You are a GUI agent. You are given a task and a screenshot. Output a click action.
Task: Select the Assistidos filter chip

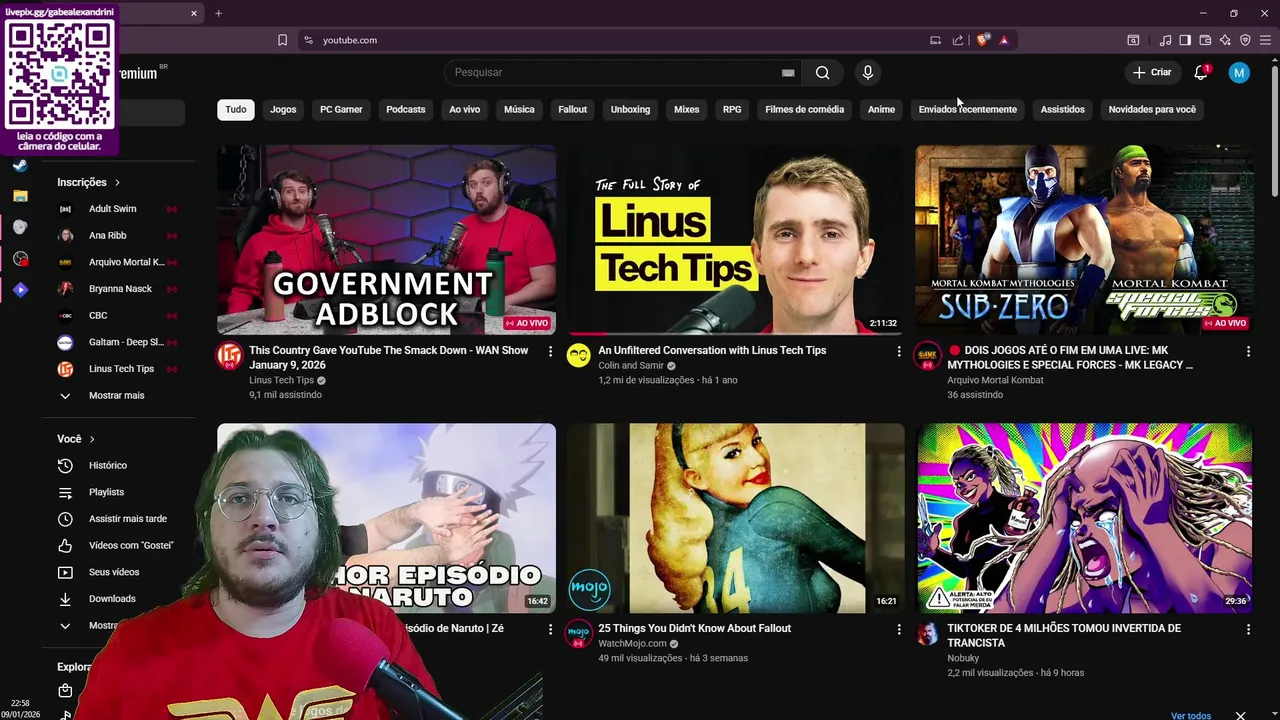(1062, 109)
